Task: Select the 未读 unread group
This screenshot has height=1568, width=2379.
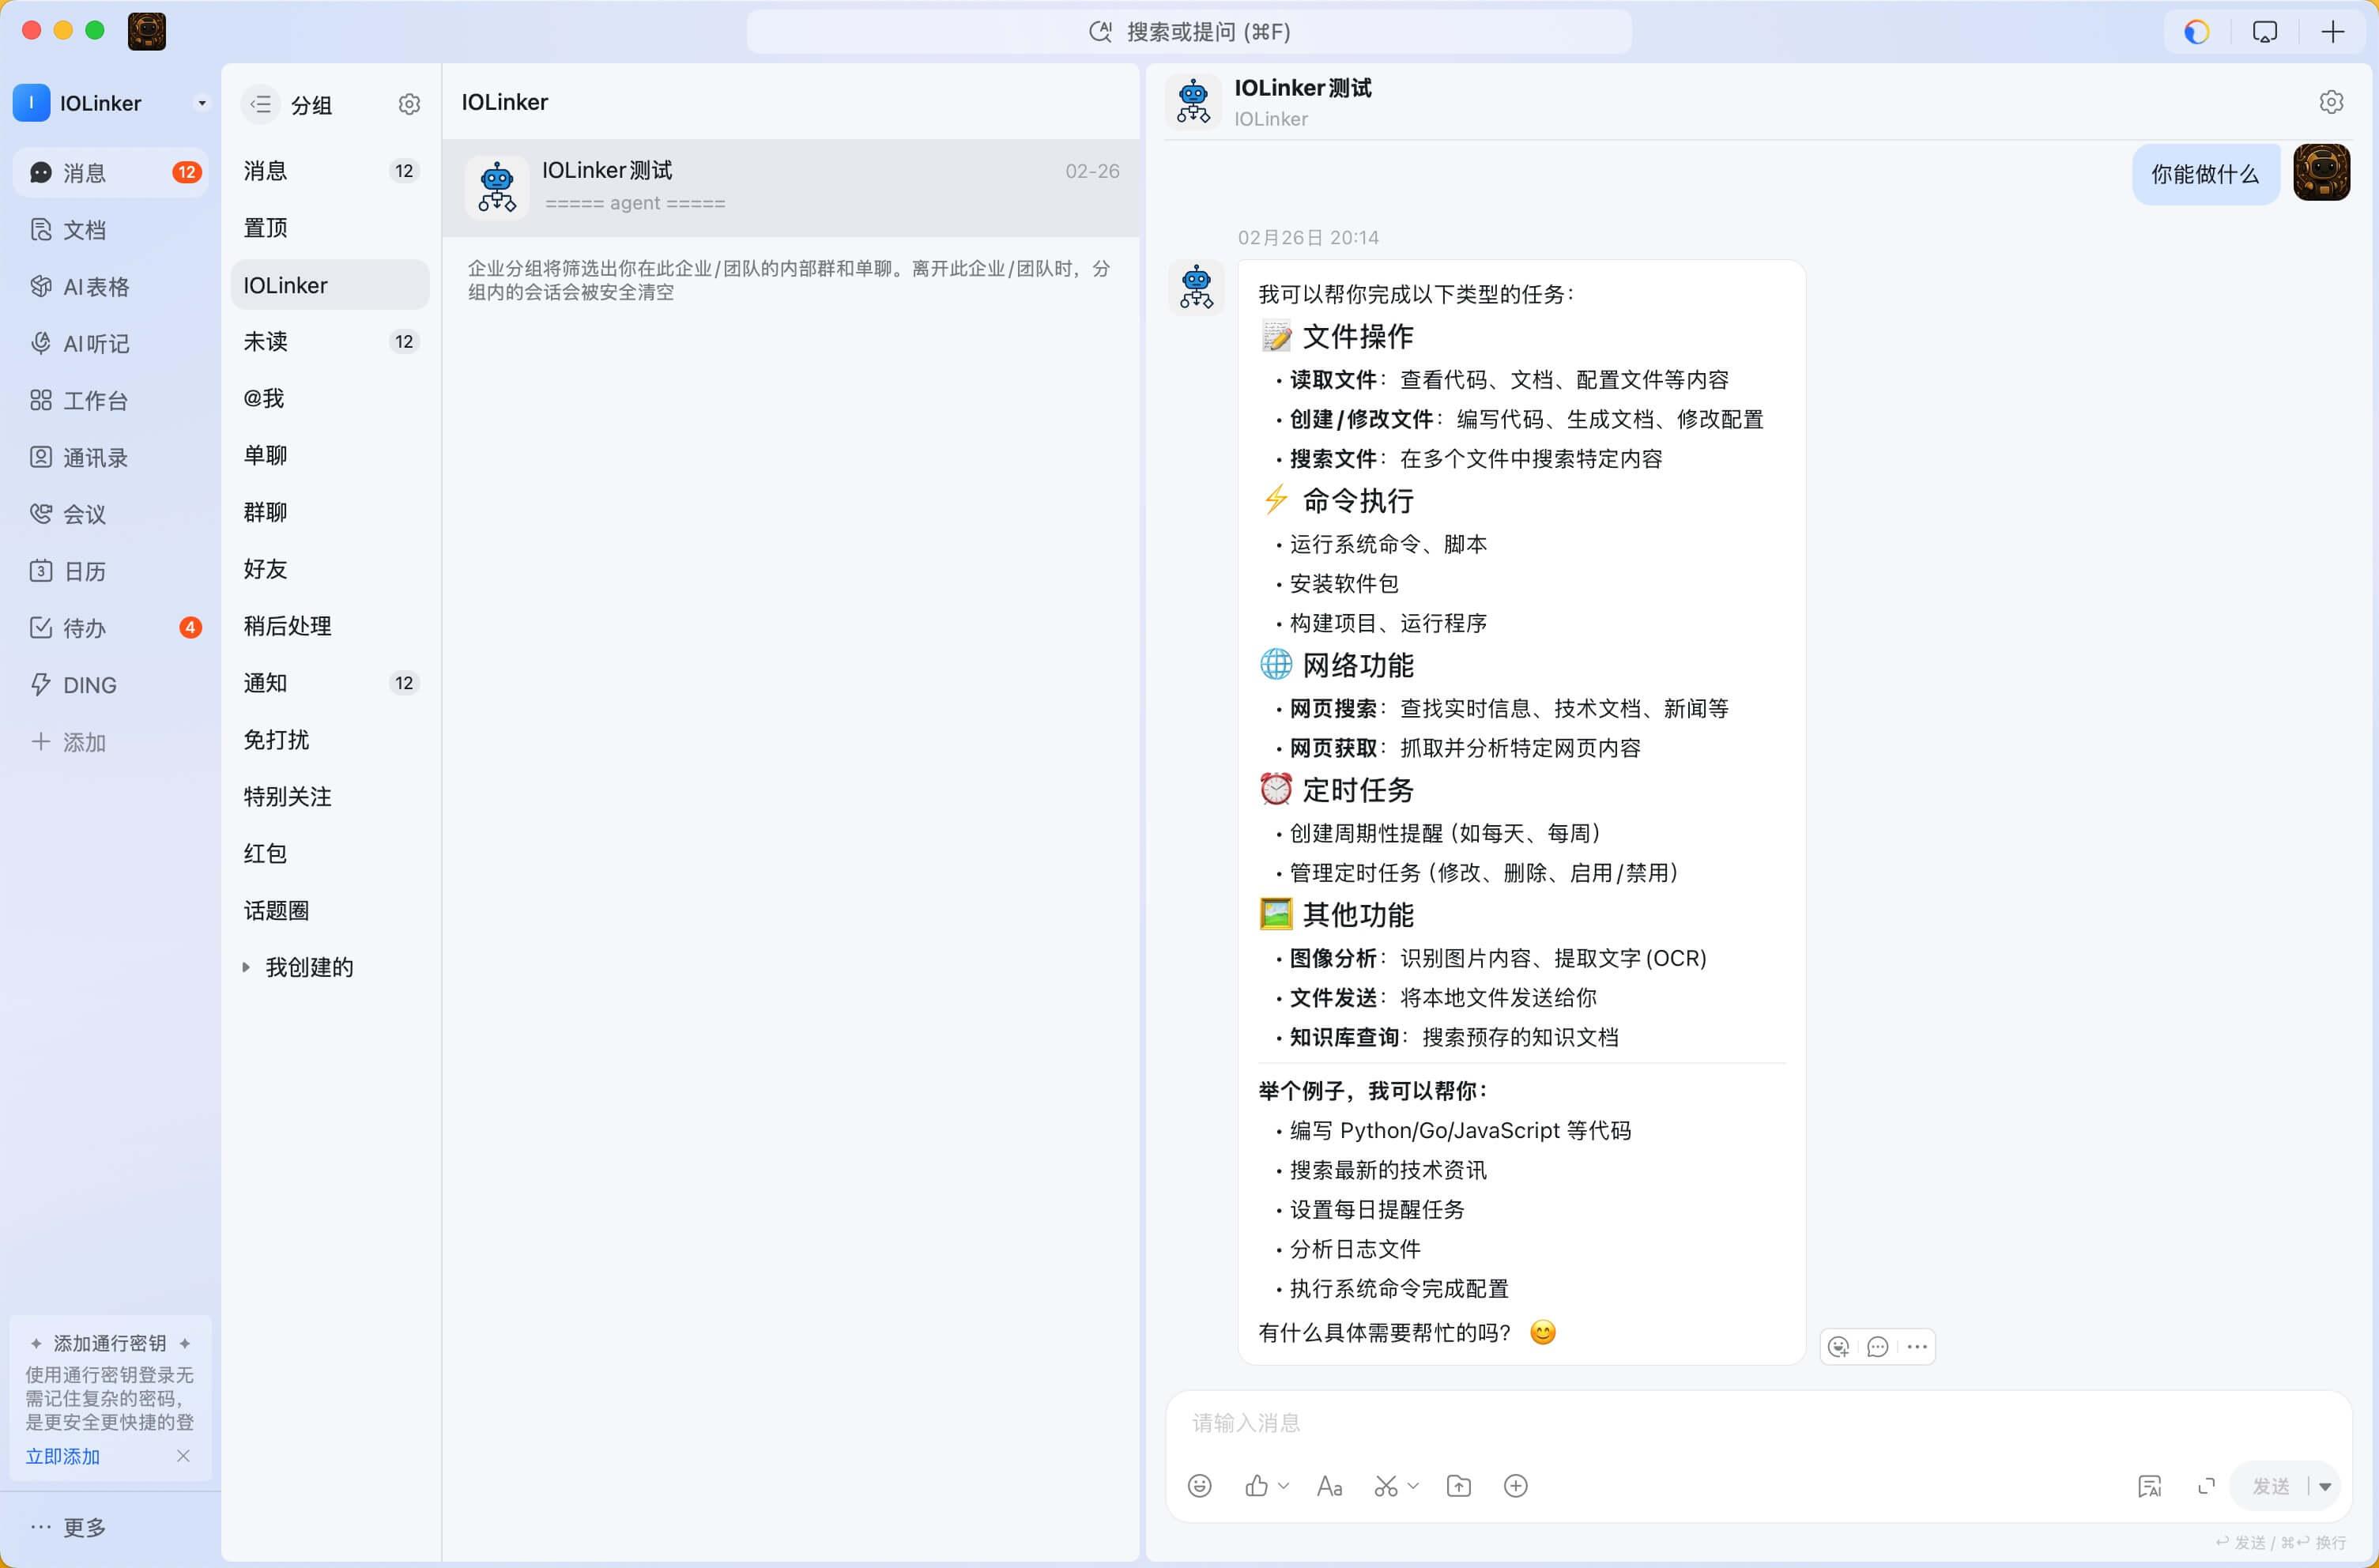Action: click(330, 342)
